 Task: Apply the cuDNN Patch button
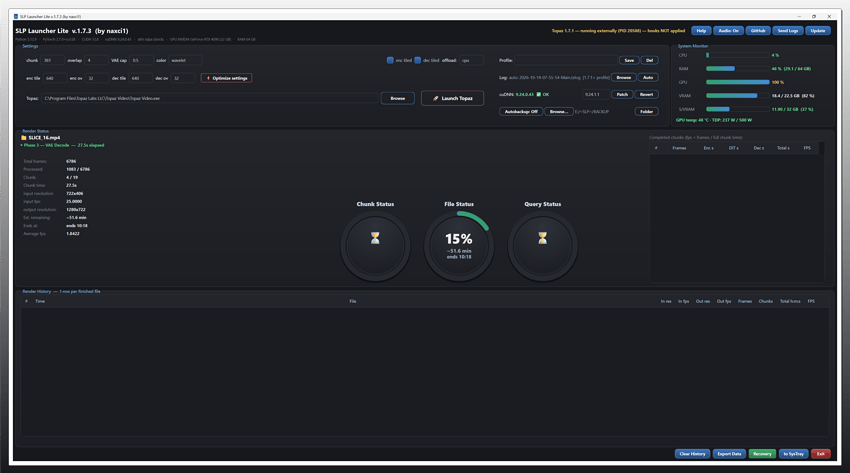622,94
